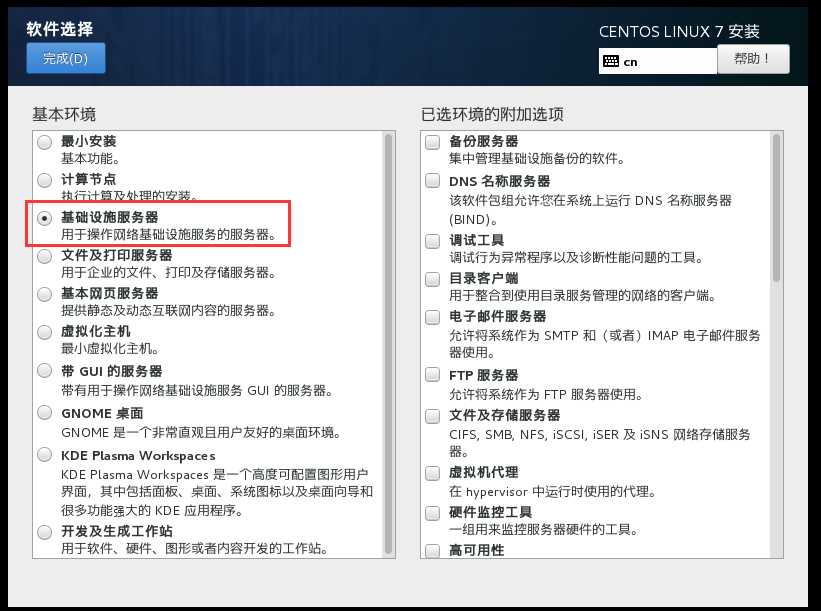This screenshot has width=821, height=611.
Task: Click the 已选环境的附加选项 section heading
Action: pos(492,115)
